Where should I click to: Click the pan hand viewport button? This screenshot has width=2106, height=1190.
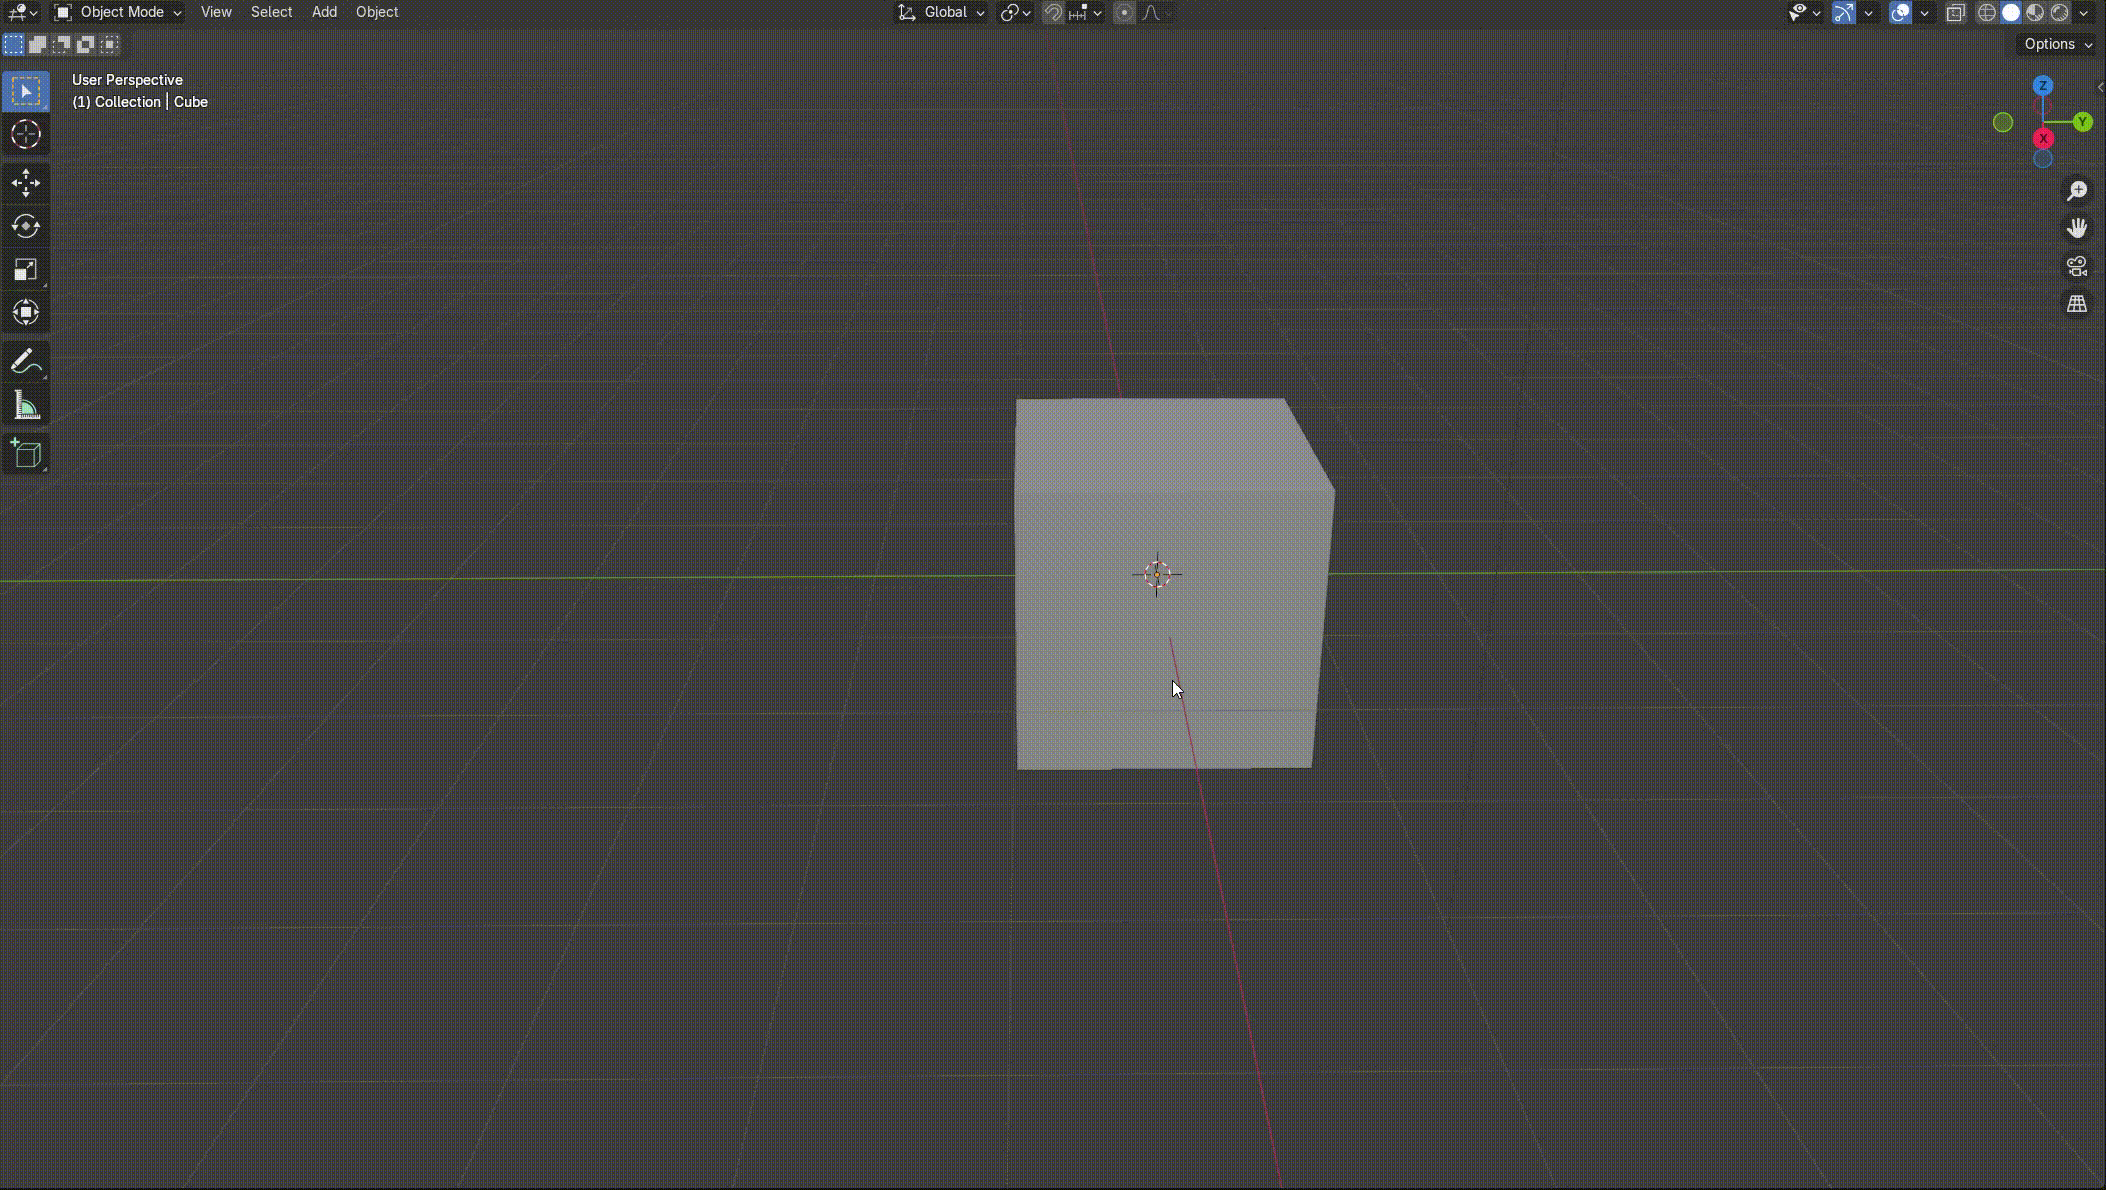[x=2077, y=228]
